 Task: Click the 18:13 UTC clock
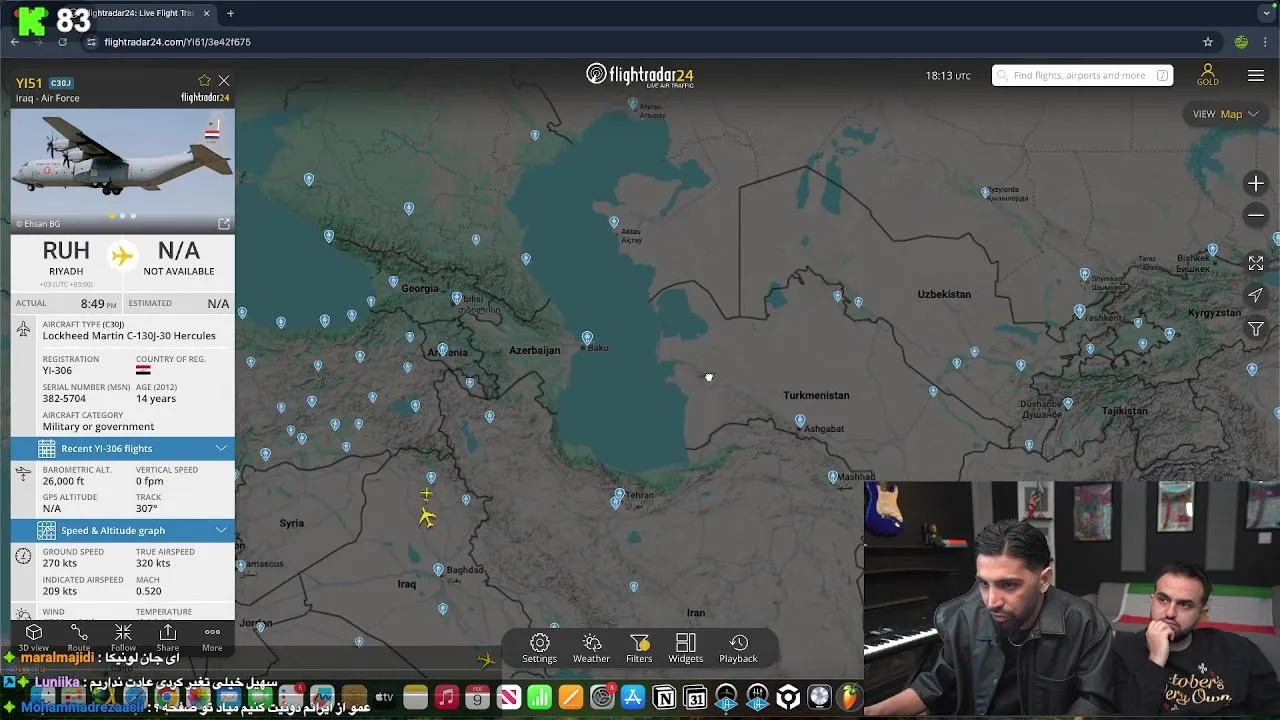click(x=948, y=76)
